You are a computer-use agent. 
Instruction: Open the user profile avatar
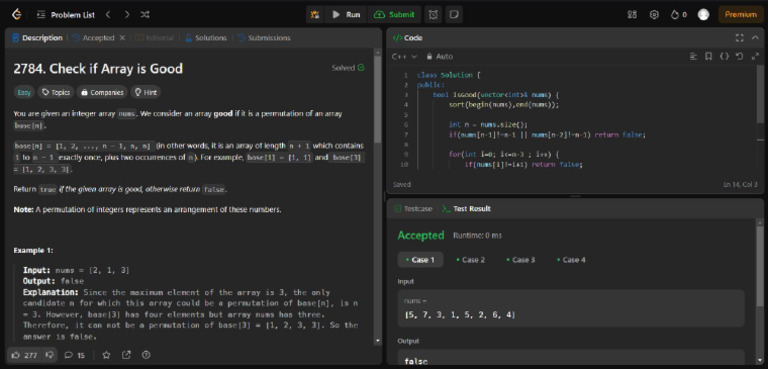point(703,15)
